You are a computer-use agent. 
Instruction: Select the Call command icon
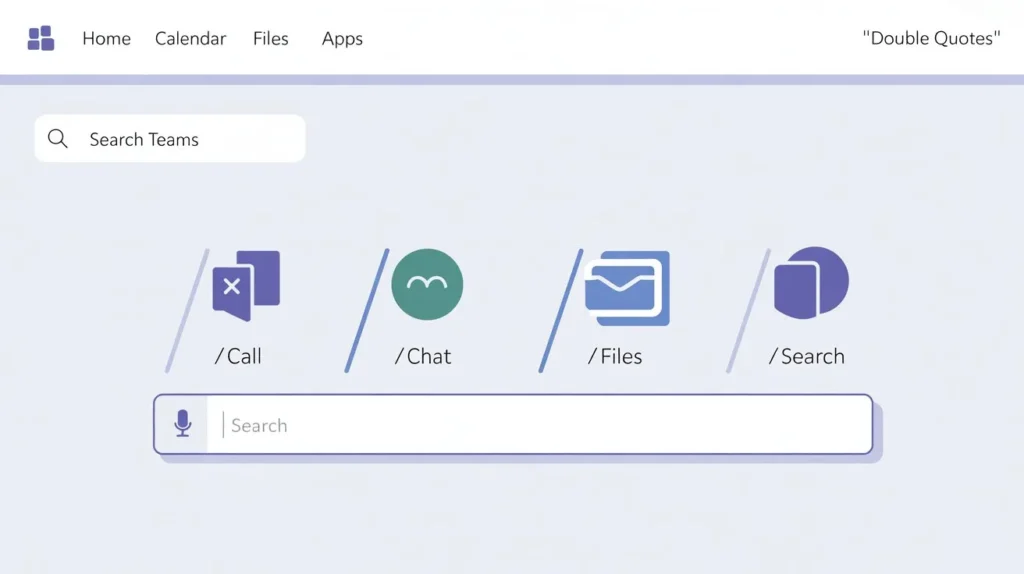[246, 285]
